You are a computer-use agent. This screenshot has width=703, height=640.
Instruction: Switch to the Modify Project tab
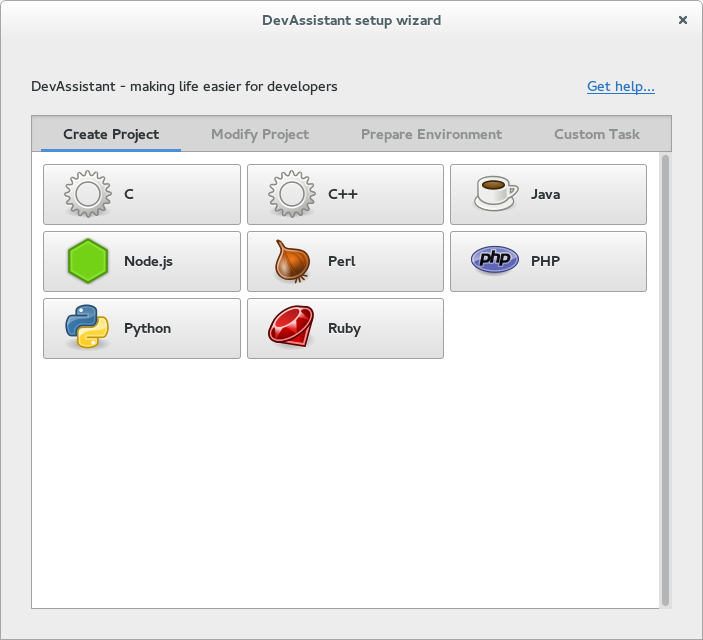point(260,134)
